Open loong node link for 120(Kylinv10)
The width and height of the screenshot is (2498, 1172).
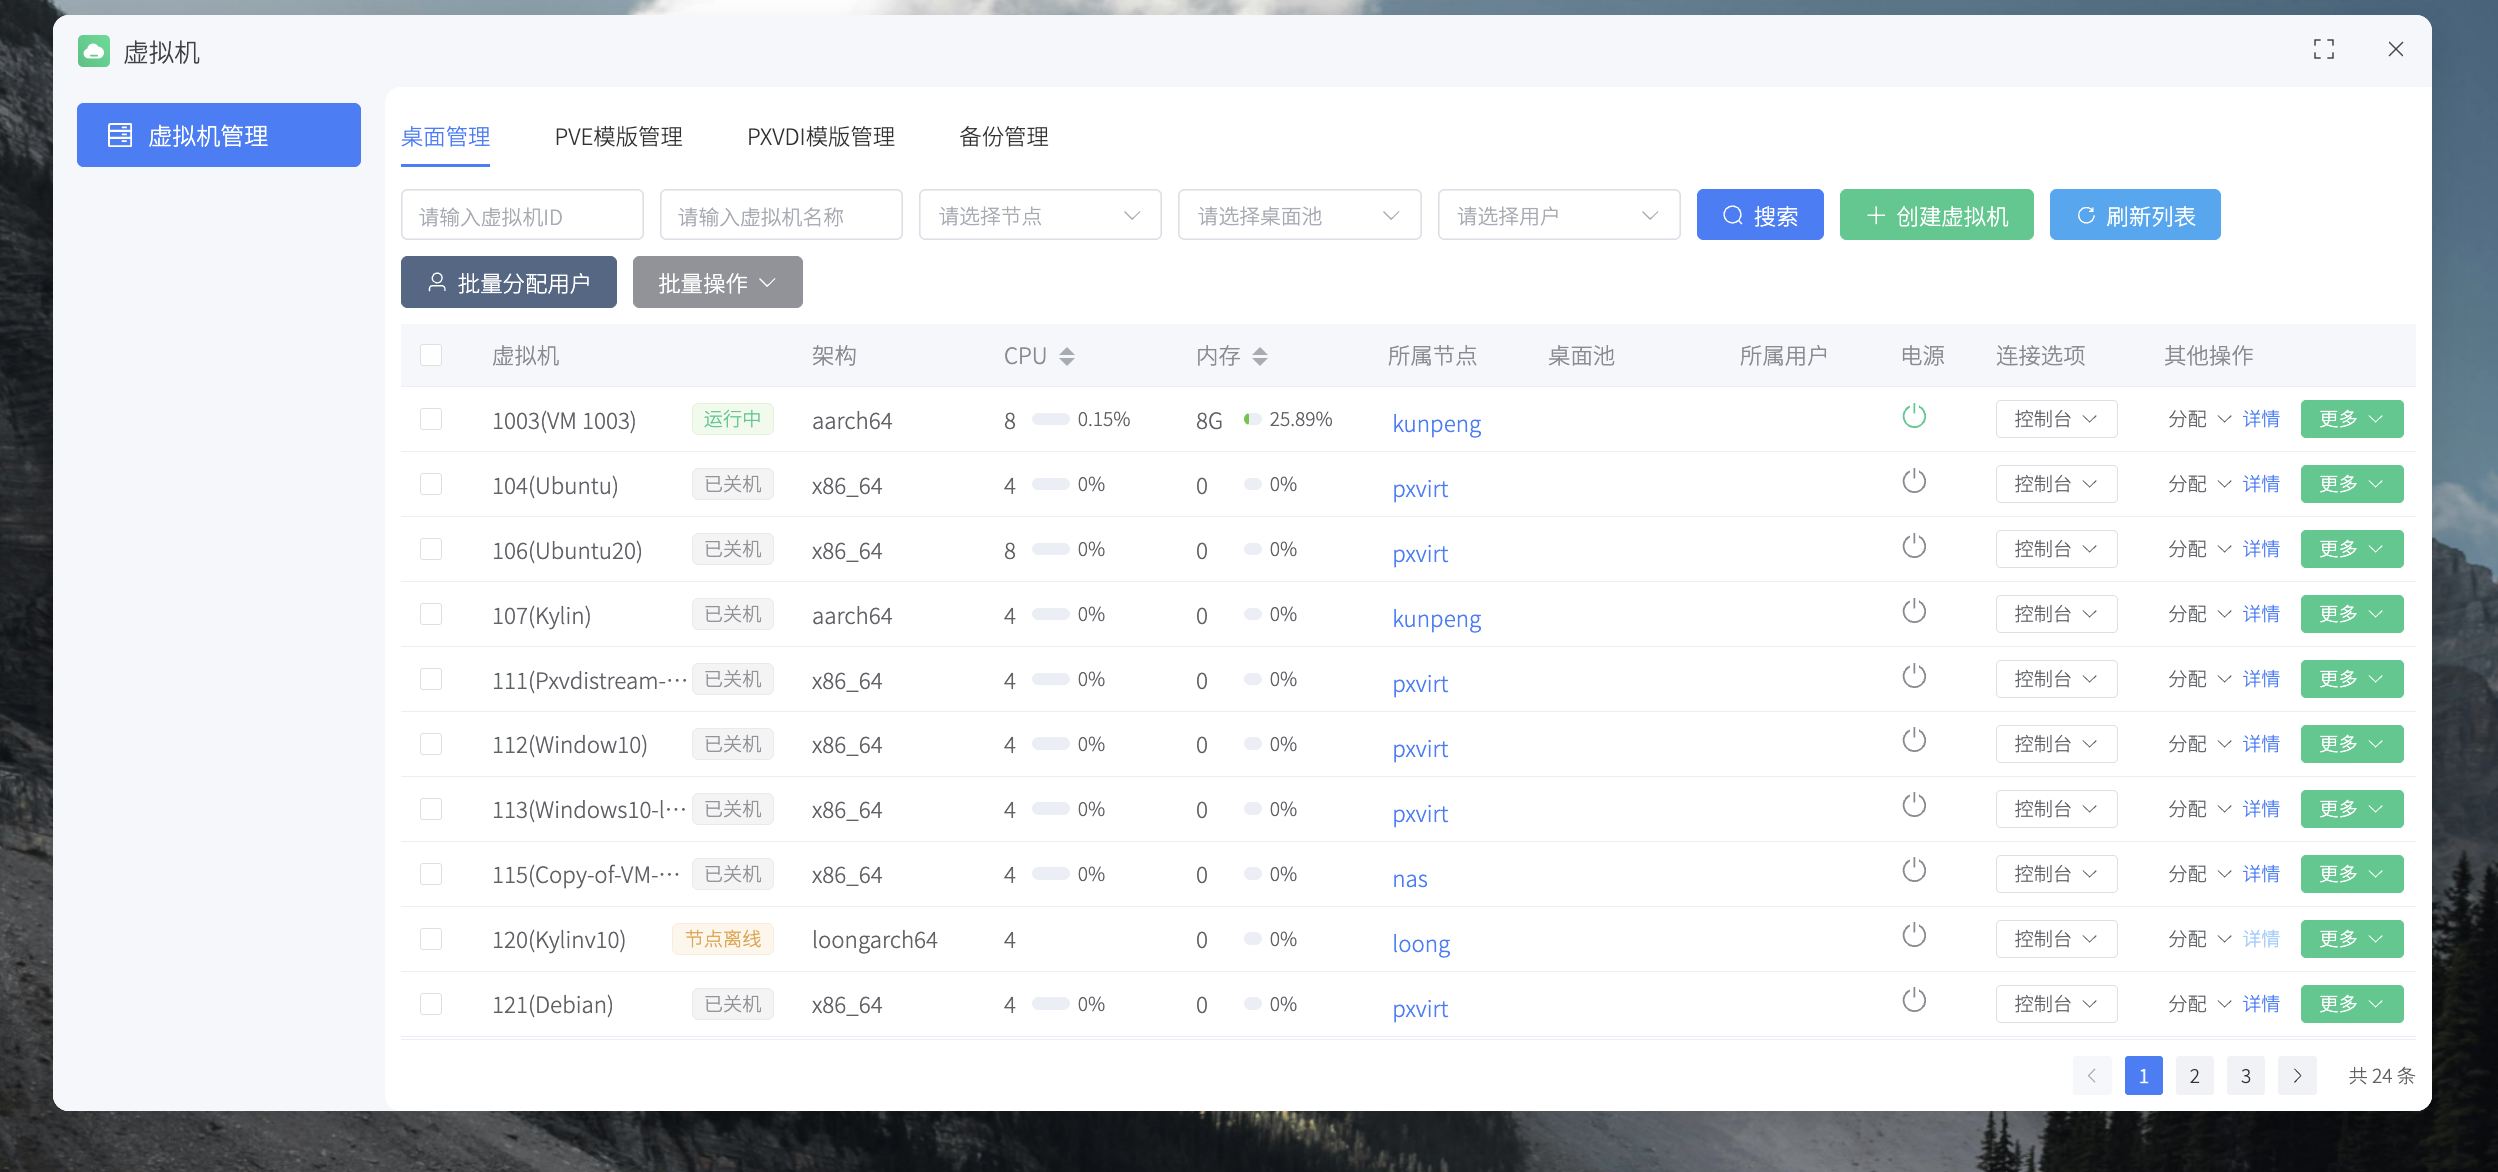click(1421, 943)
